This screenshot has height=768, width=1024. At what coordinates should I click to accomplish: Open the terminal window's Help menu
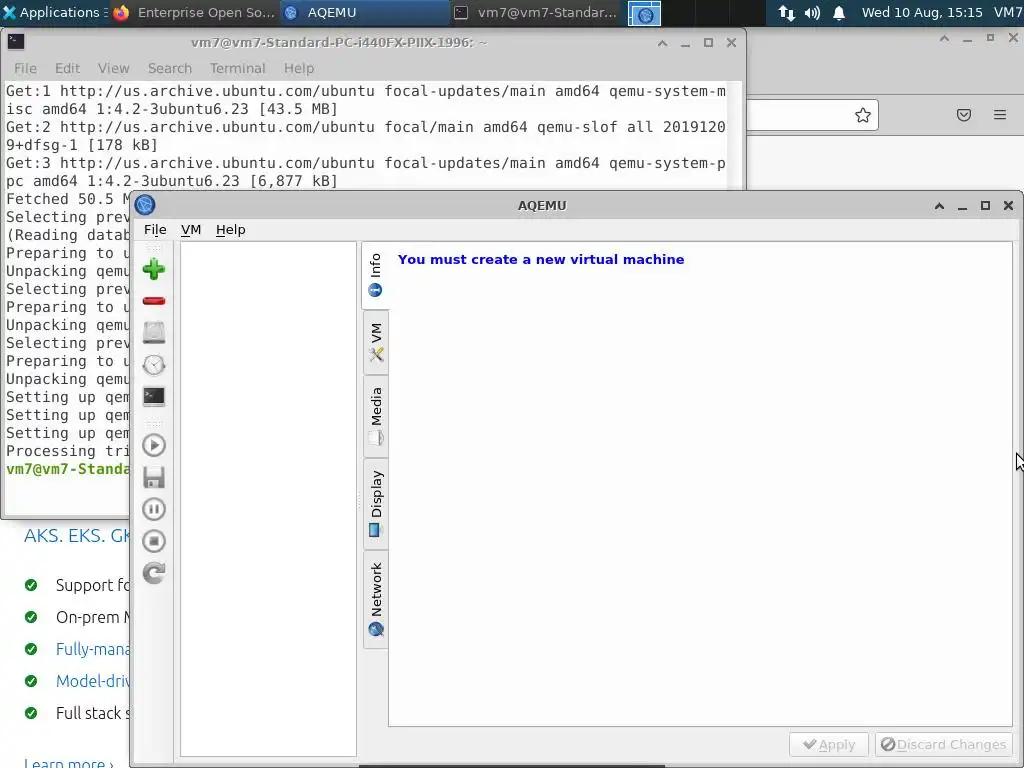pyautogui.click(x=298, y=68)
